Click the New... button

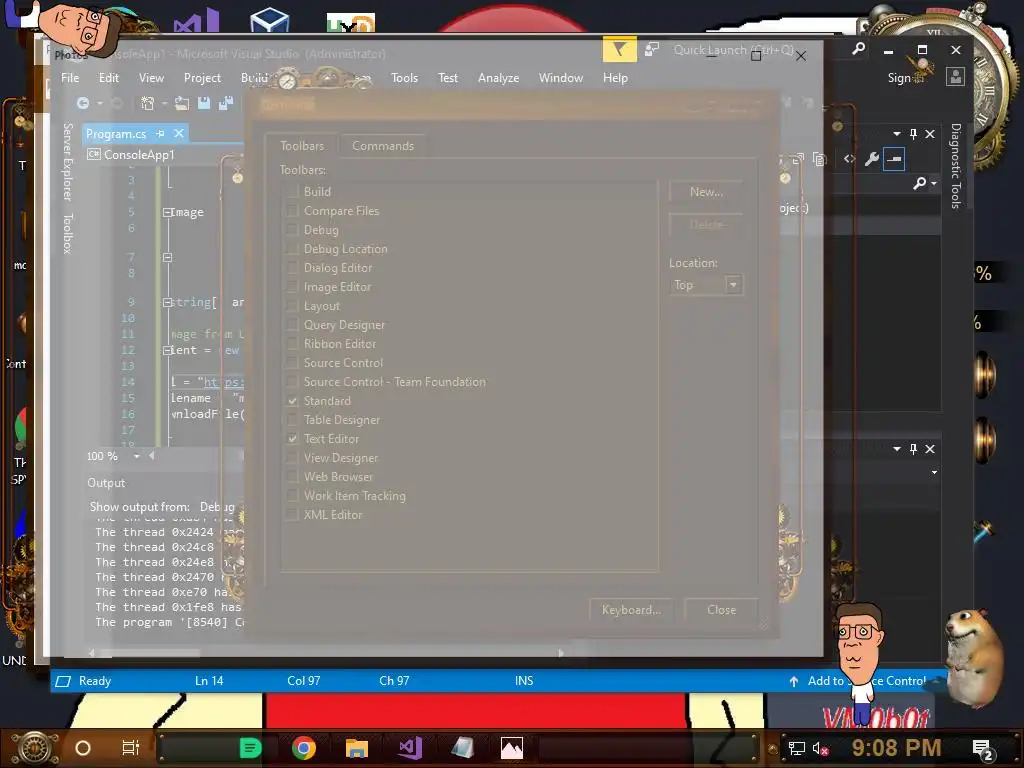(706, 192)
